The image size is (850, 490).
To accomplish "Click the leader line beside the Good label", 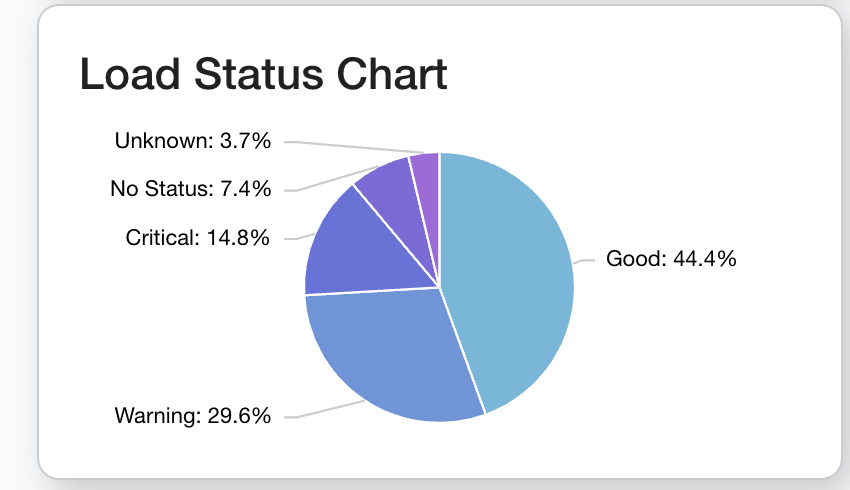I will point(584,261).
